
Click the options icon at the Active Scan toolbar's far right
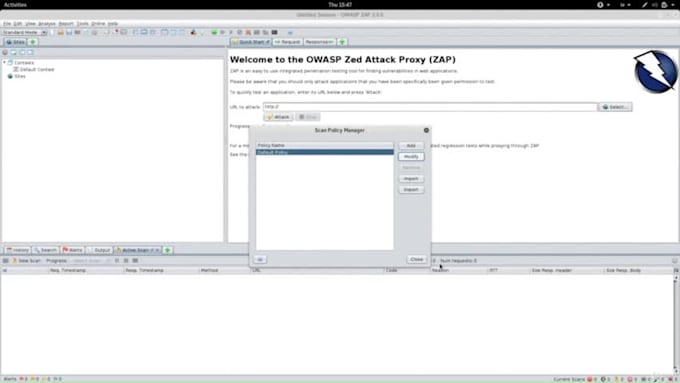674,261
